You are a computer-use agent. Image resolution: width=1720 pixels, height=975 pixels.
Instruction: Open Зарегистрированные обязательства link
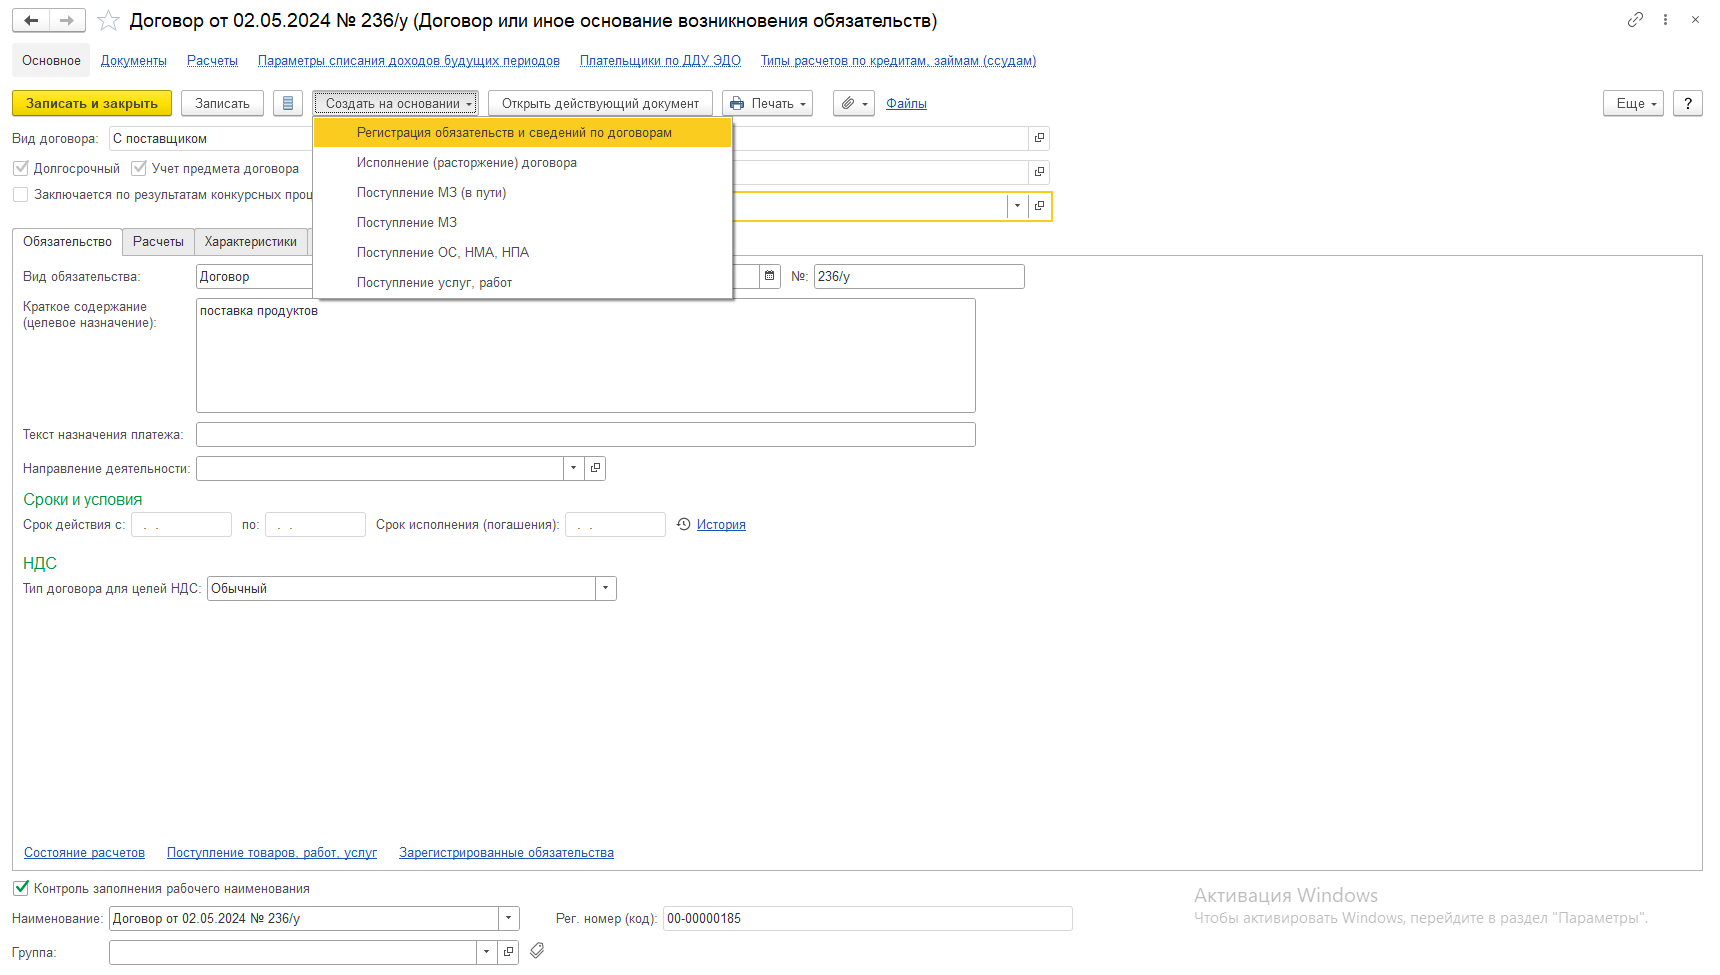pyautogui.click(x=506, y=853)
